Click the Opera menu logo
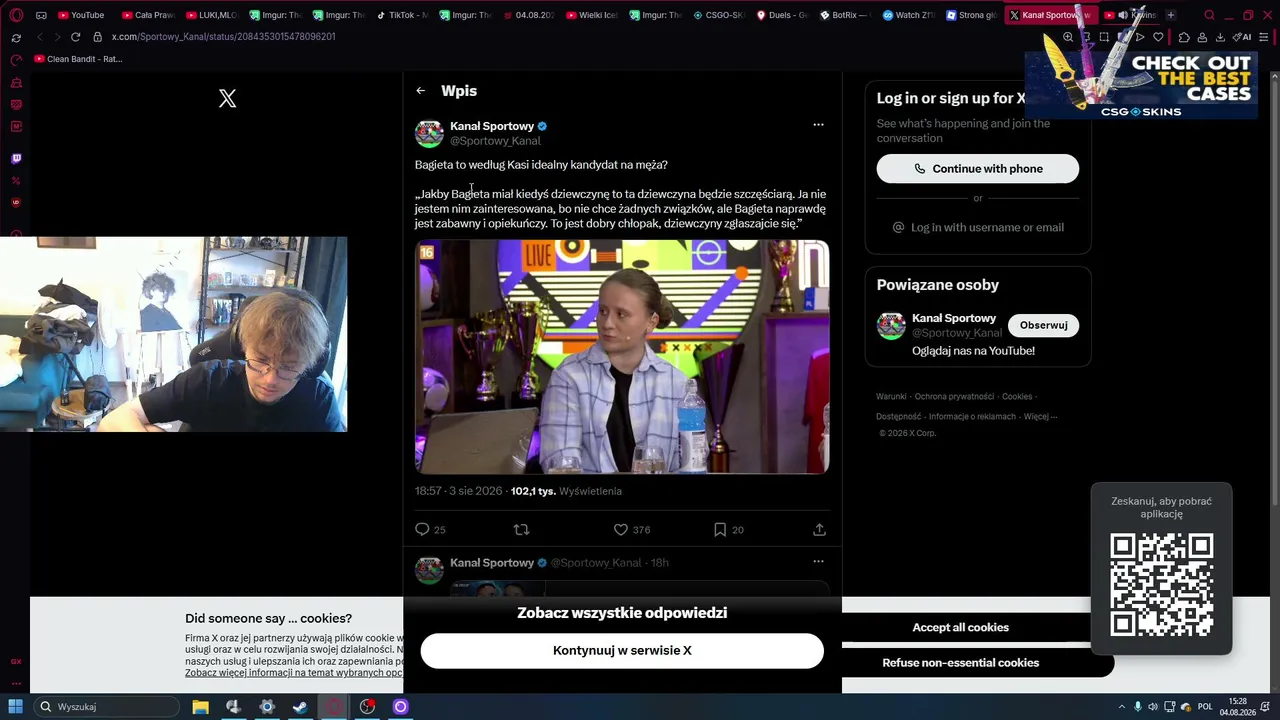 pos(16,15)
